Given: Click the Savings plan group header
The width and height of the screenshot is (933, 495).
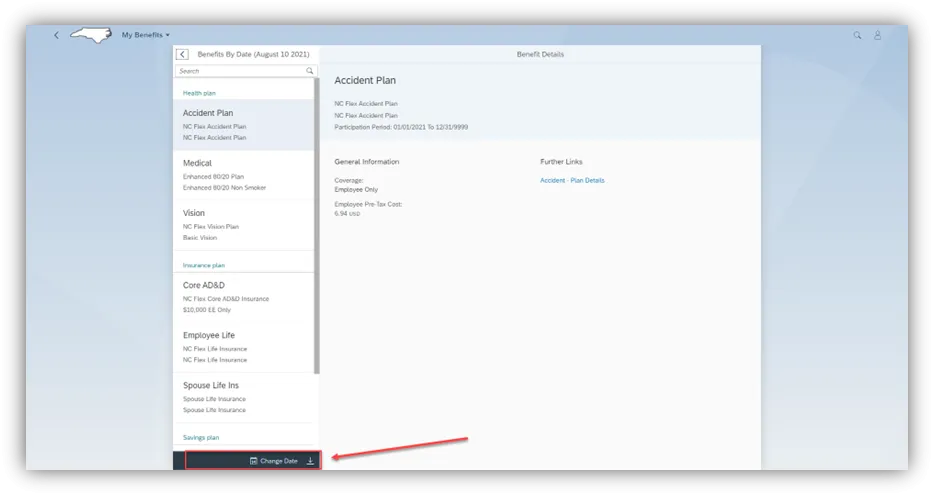Looking at the screenshot, I should [x=201, y=437].
